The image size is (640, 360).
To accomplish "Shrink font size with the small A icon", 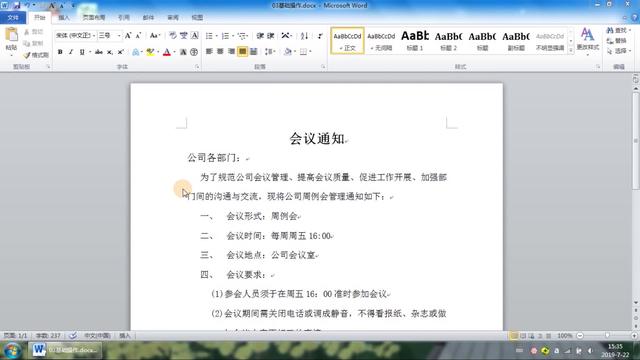I will coord(138,36).
